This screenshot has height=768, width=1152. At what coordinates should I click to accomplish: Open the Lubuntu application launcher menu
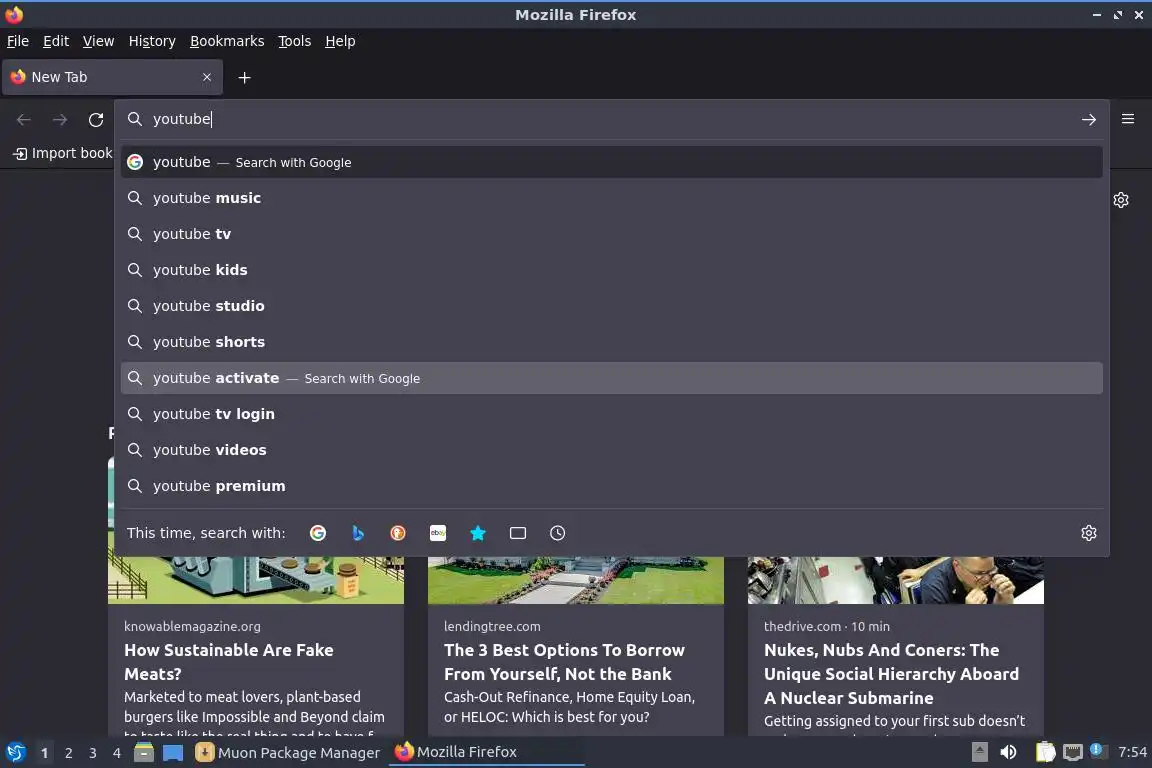pyautogui.click(x=15, y=753)
